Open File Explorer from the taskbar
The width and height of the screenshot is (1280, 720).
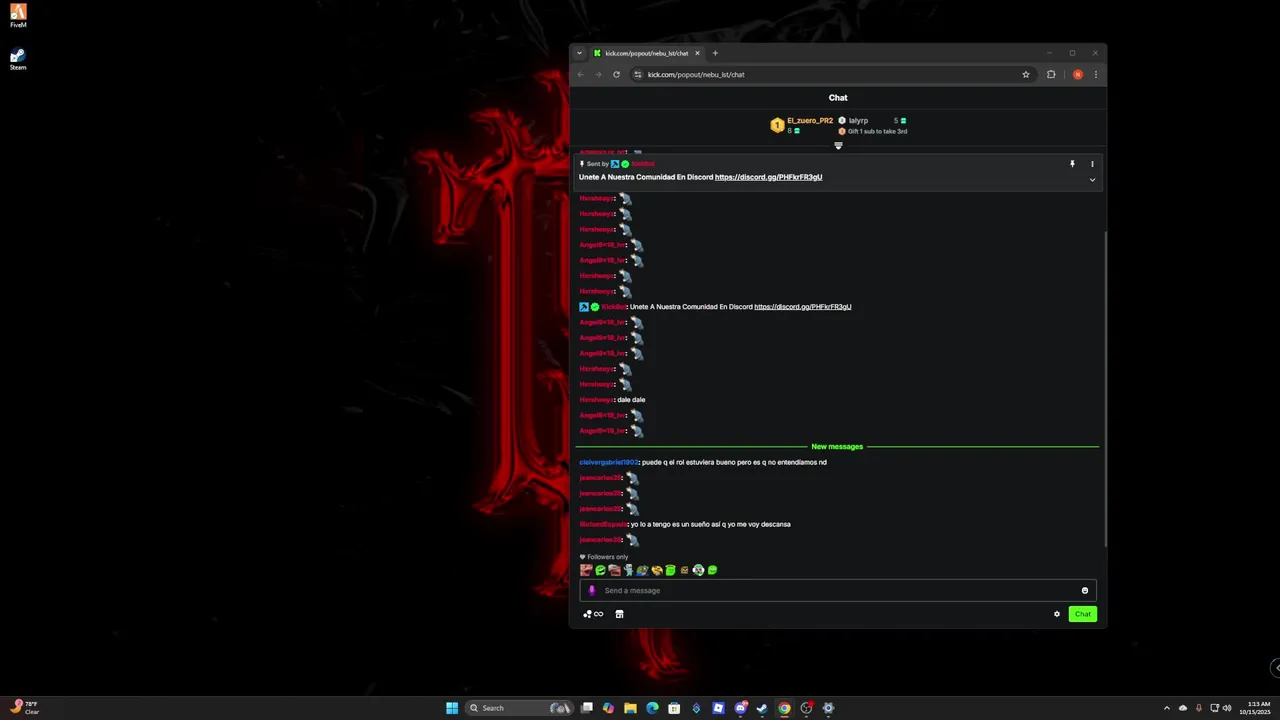pos(630,708)
